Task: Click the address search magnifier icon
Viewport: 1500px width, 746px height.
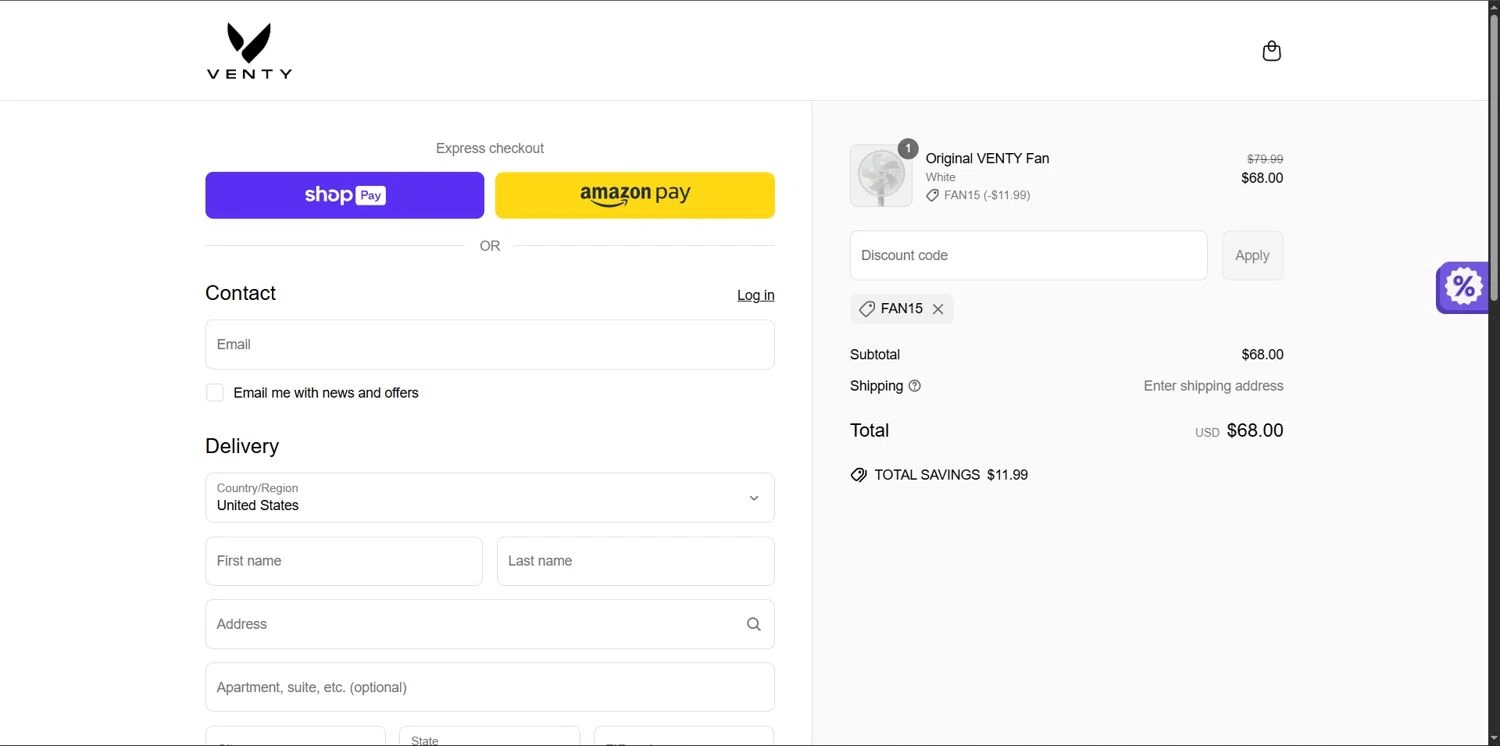Action: (x=754, y=624)
